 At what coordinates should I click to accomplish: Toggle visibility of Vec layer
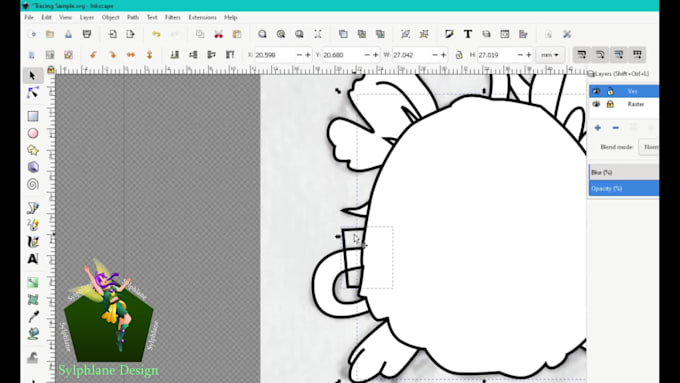point(596,91)
